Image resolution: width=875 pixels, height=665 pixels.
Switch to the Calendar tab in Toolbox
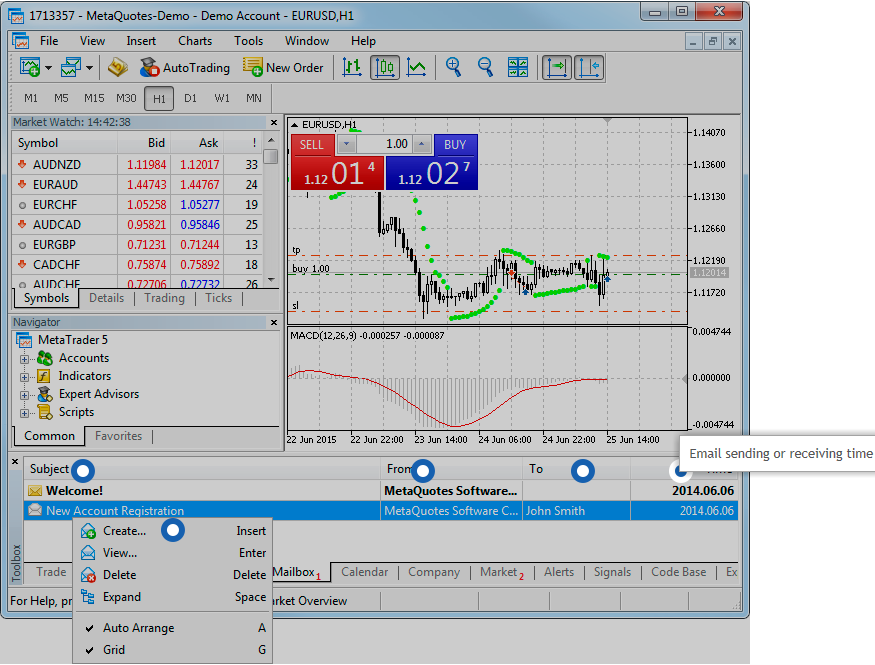point(364,572)
